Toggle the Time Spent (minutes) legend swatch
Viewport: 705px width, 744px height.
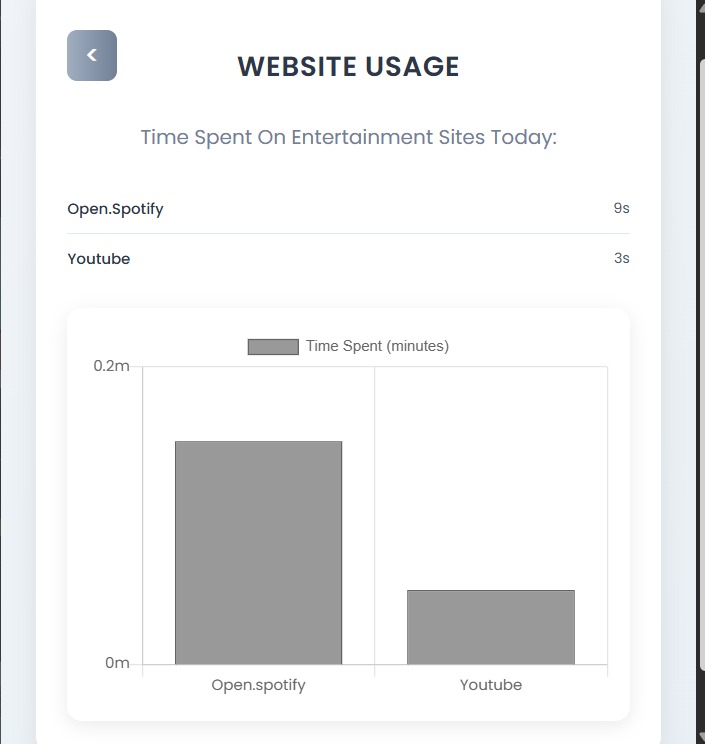(273, 347)
